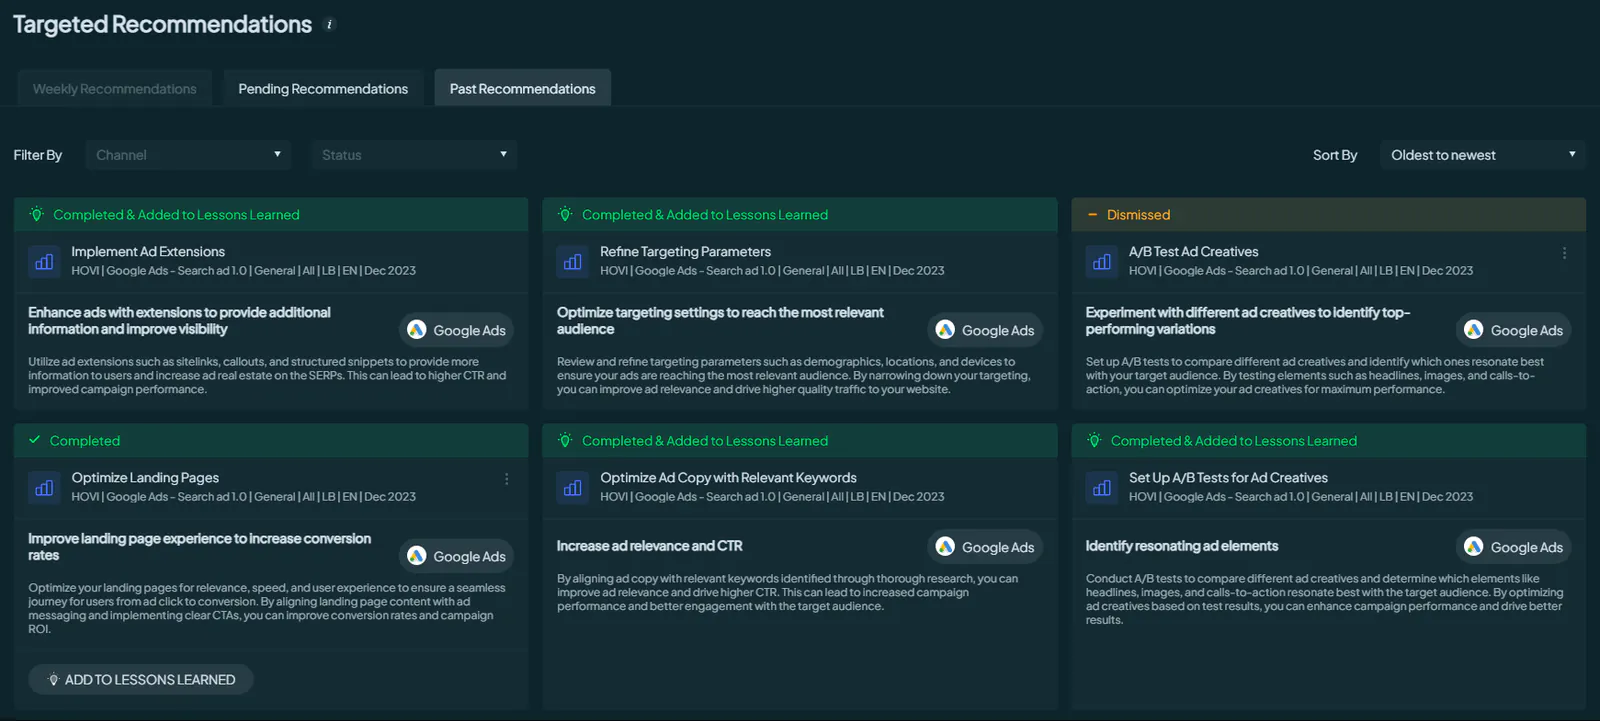Click the chart icon for Set Up A/B Tests

click(x=1102, y=488)
